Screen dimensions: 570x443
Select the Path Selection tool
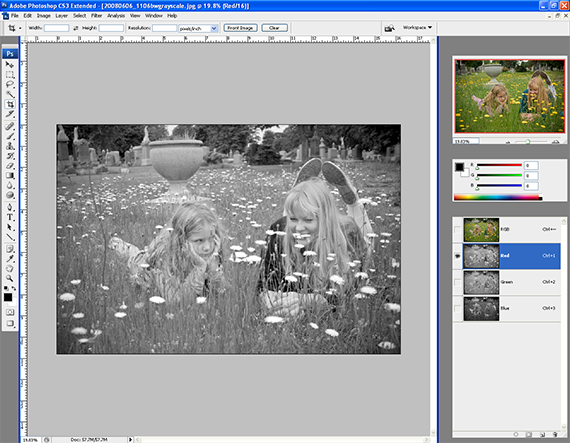[10, 227]
